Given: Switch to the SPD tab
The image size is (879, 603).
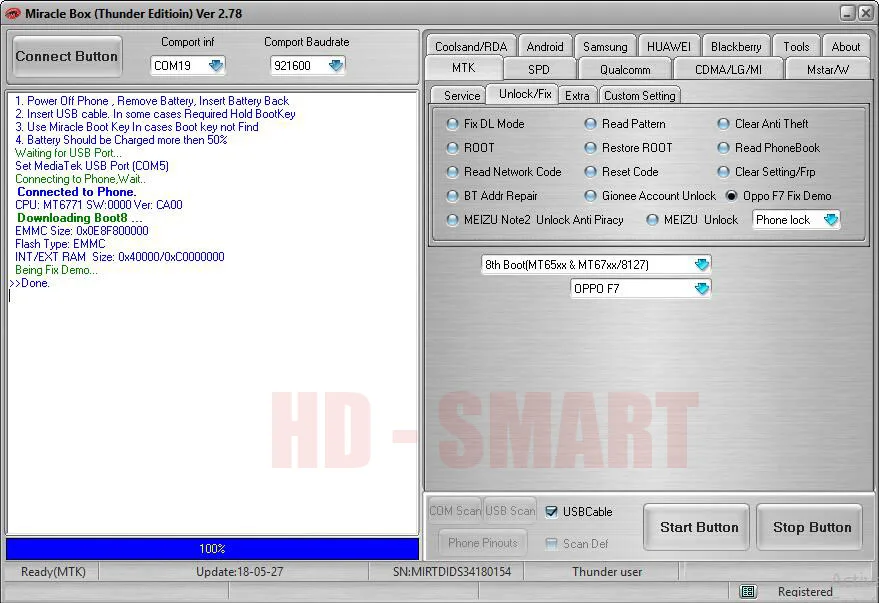Looking at the screenshot, I should pyautogui.click(x=539, y=69).
